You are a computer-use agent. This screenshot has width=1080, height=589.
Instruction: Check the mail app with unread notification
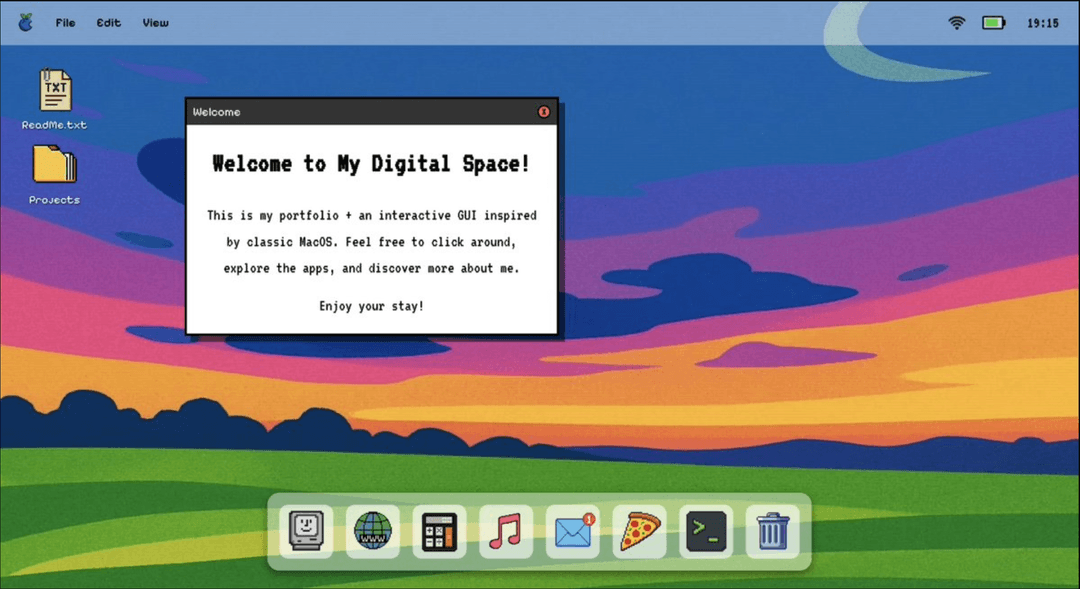pos(571,531)
